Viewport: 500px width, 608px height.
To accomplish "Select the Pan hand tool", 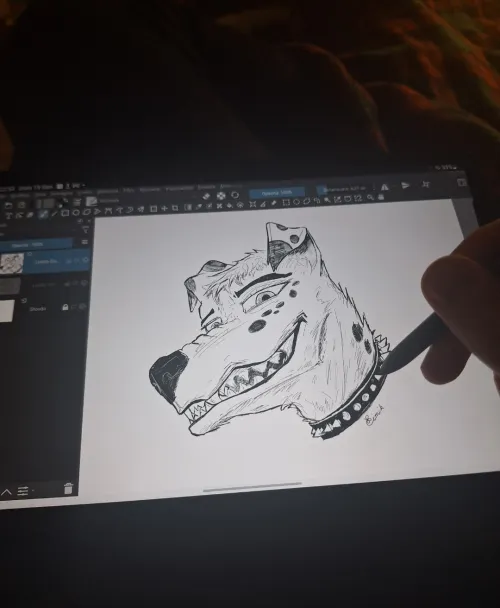I will (381, 197).
